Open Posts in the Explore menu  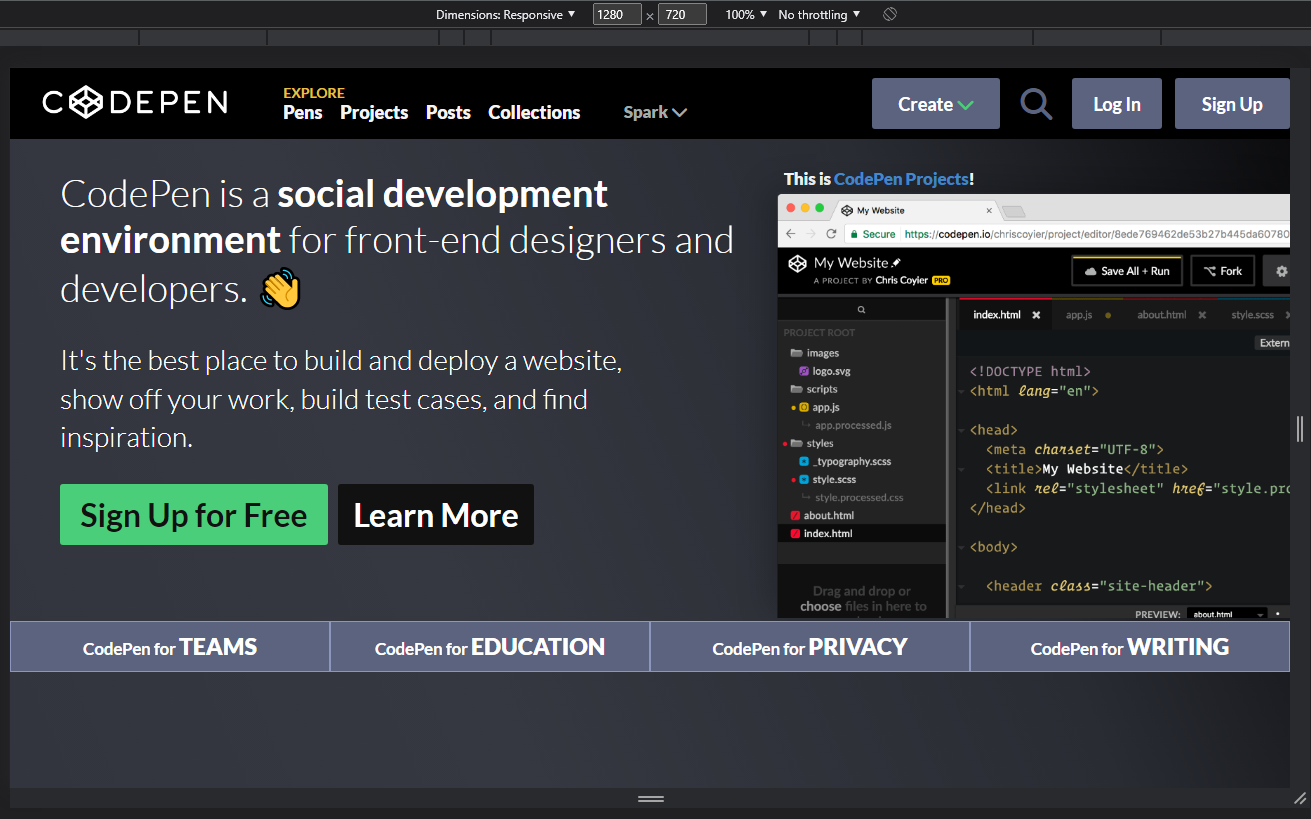click(448, 112)
